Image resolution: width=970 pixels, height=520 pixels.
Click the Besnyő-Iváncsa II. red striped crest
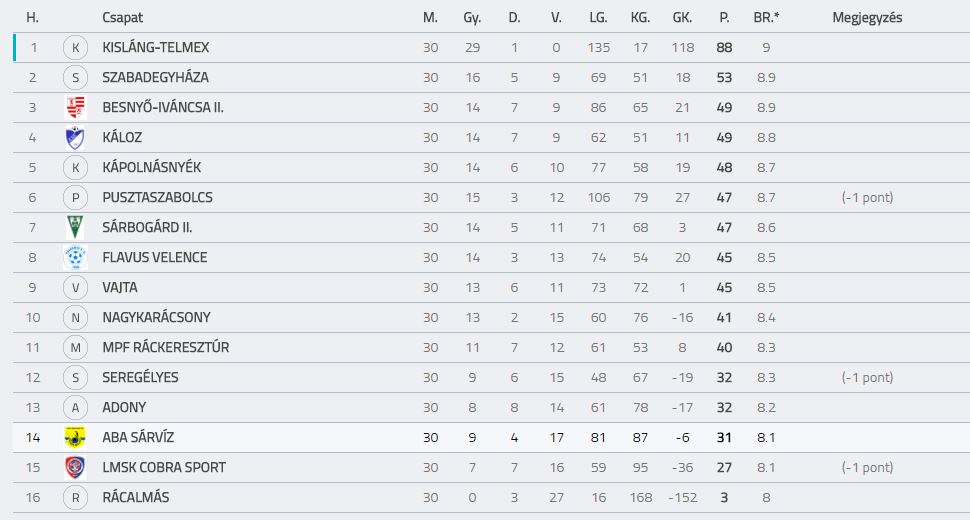(75, 108)
